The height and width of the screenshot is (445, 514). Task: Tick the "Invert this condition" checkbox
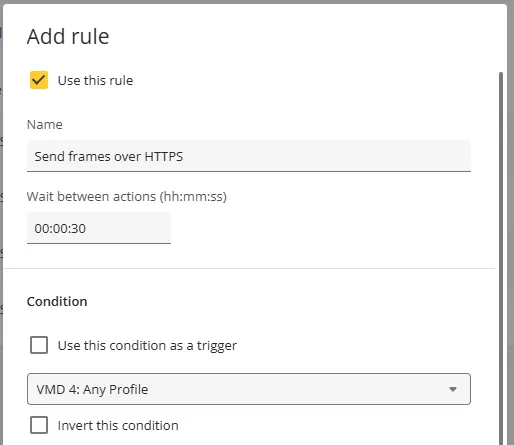(39, 425)
